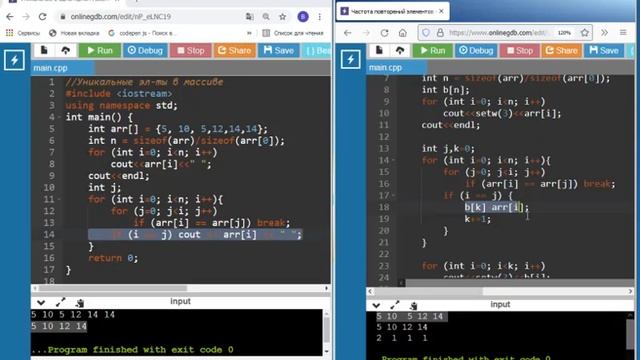Click the zoom magnifier icon in Chrome address bar
The width and height of the screenshot is (640, 360).
[x=266, y=17]
